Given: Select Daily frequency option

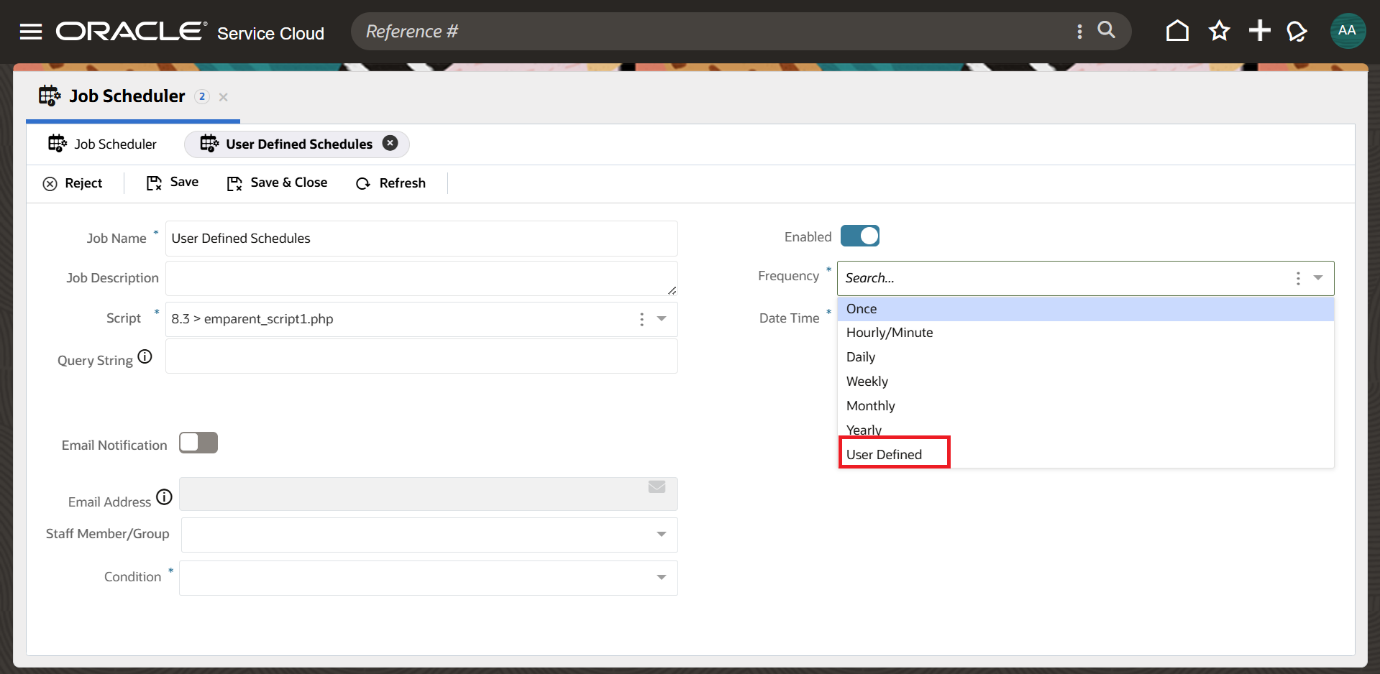Looking at the screenshot, I should 1086,357.
